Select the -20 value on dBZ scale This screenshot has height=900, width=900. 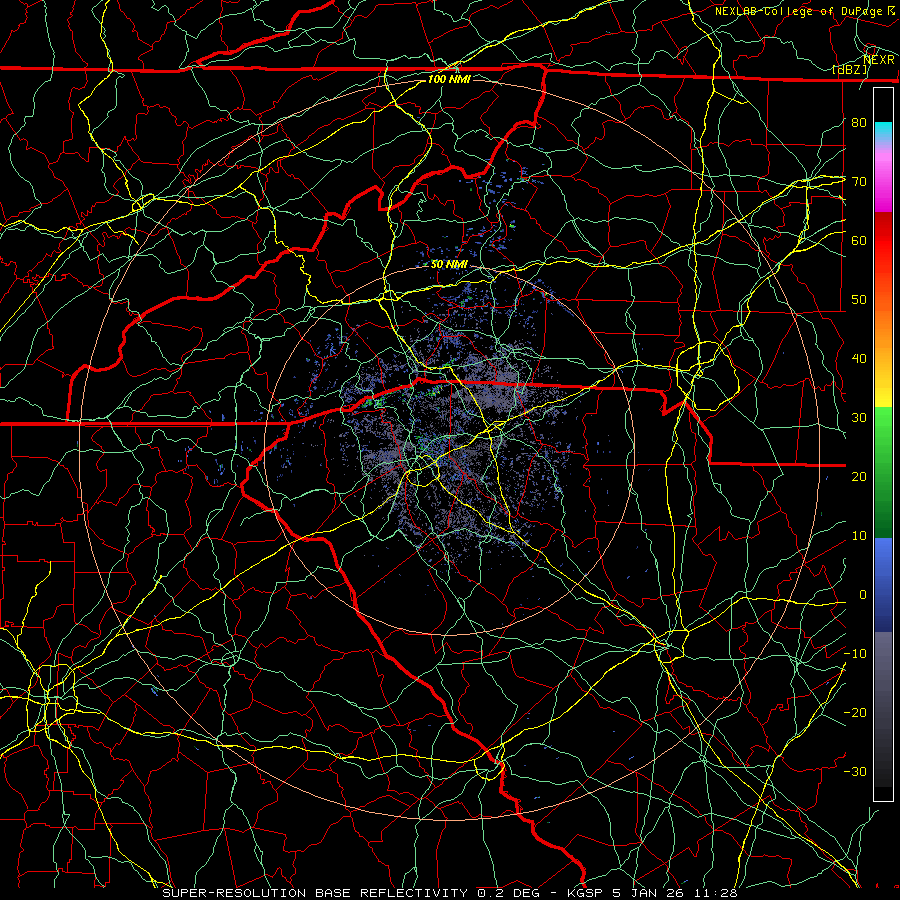(855, 713)
